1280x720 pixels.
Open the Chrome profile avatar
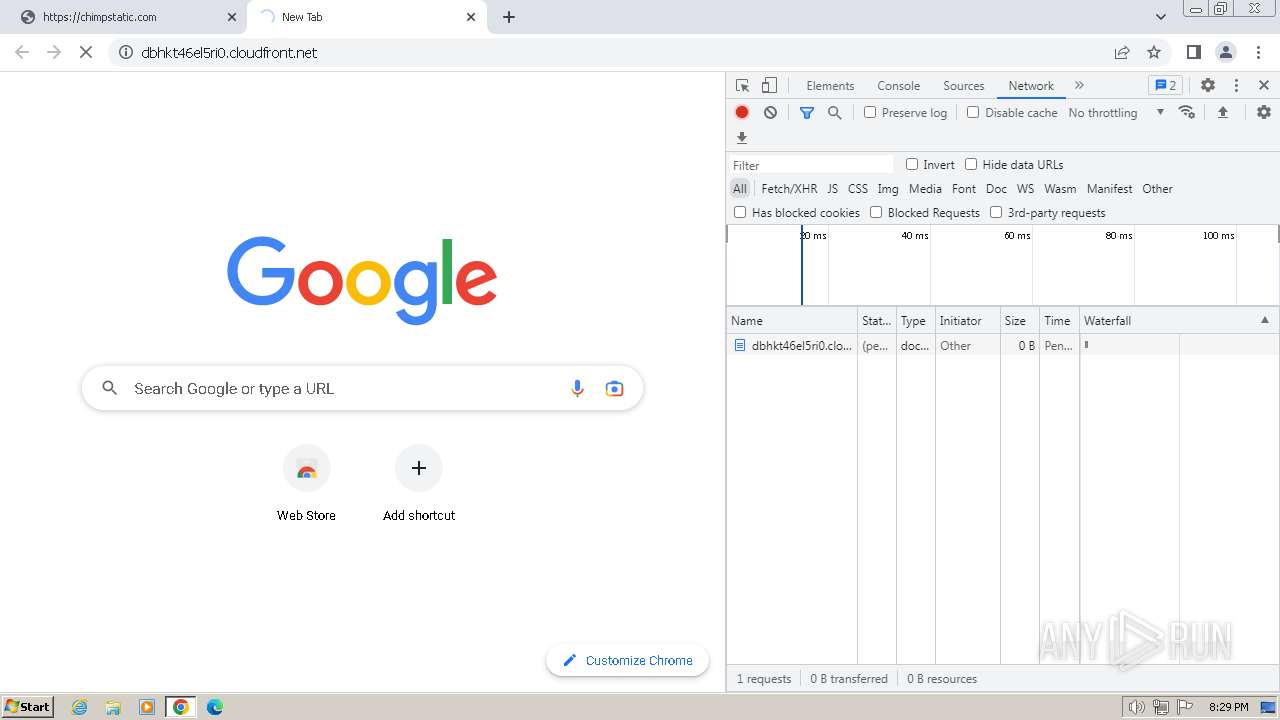pyautogui.click(x=1226, y=52)
